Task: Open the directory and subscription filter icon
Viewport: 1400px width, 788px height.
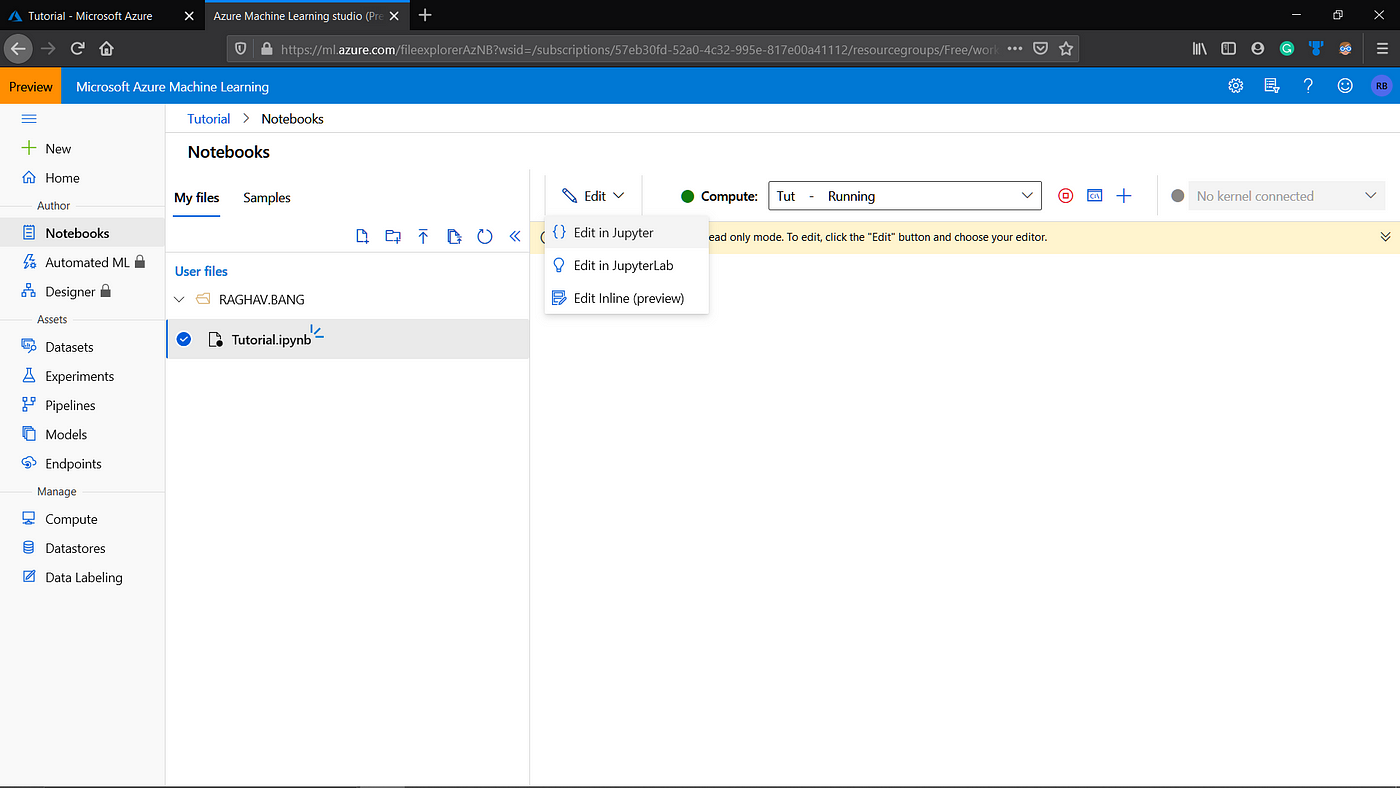Action: pyautogui.click(x=1272, y=86)
